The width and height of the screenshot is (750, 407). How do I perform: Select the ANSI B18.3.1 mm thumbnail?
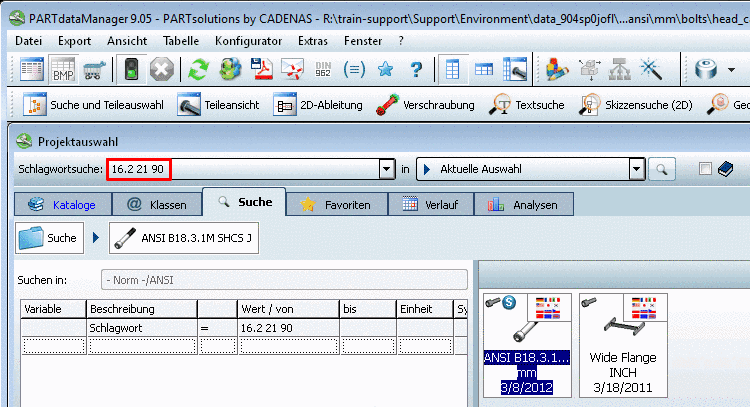527,345
